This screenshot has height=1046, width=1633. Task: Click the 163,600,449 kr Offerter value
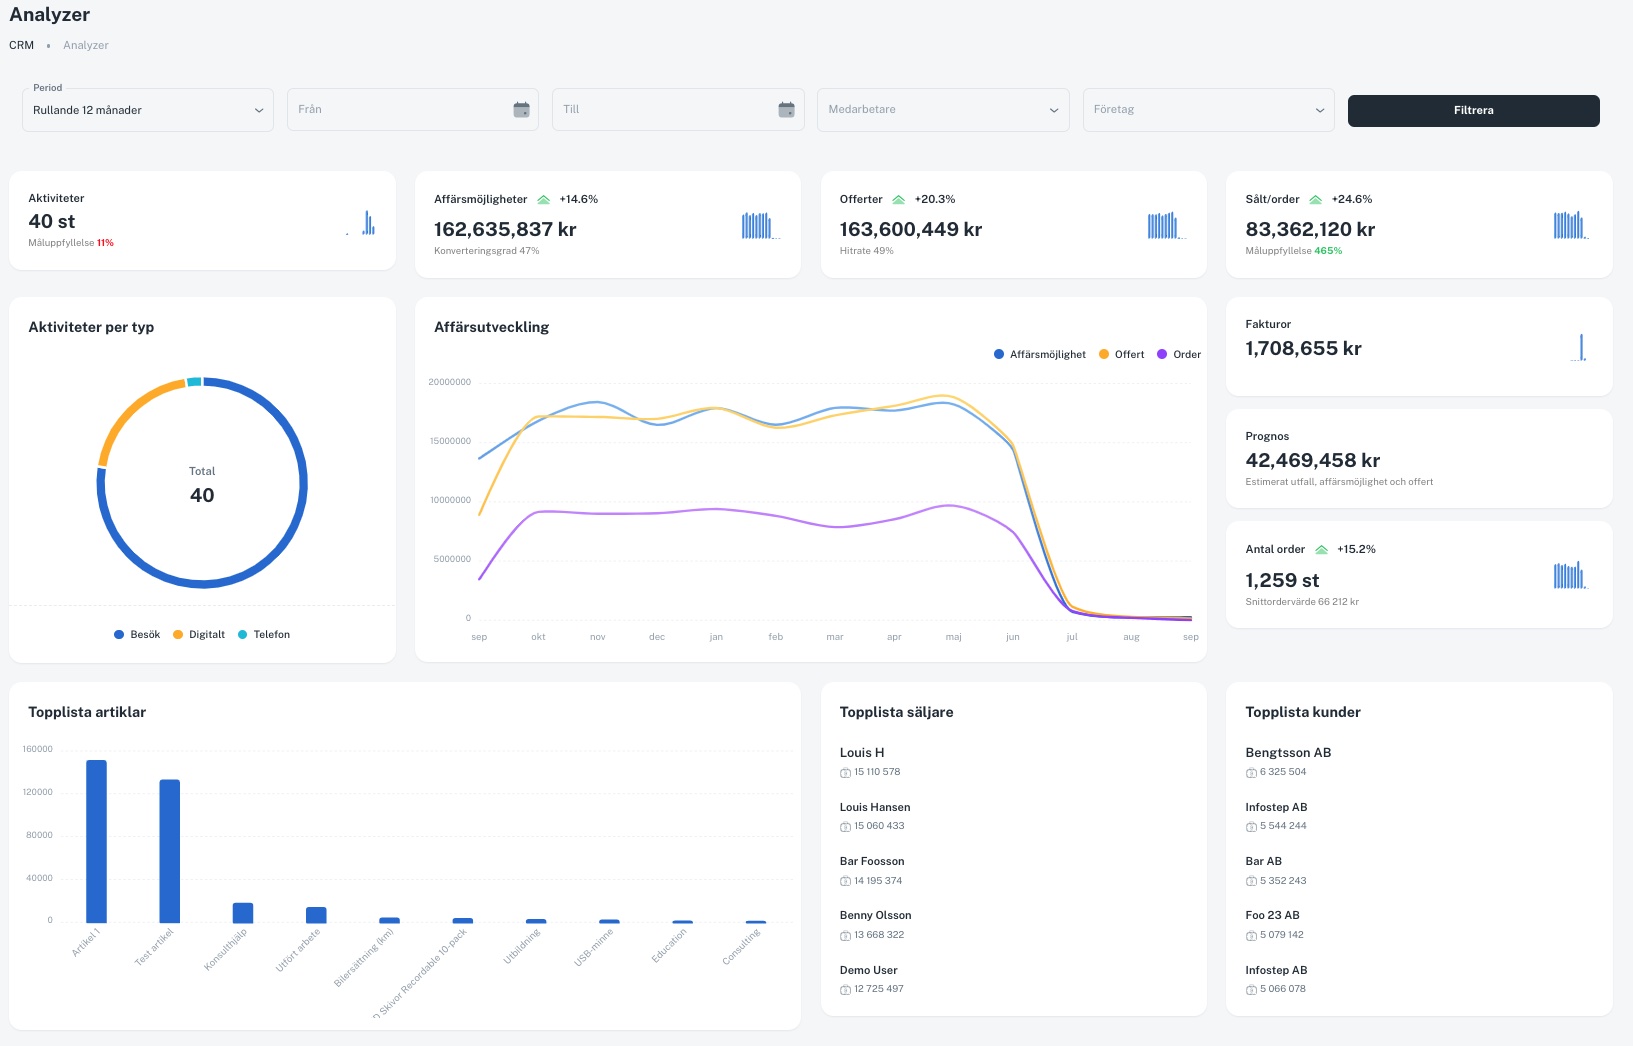pos(911,230)
